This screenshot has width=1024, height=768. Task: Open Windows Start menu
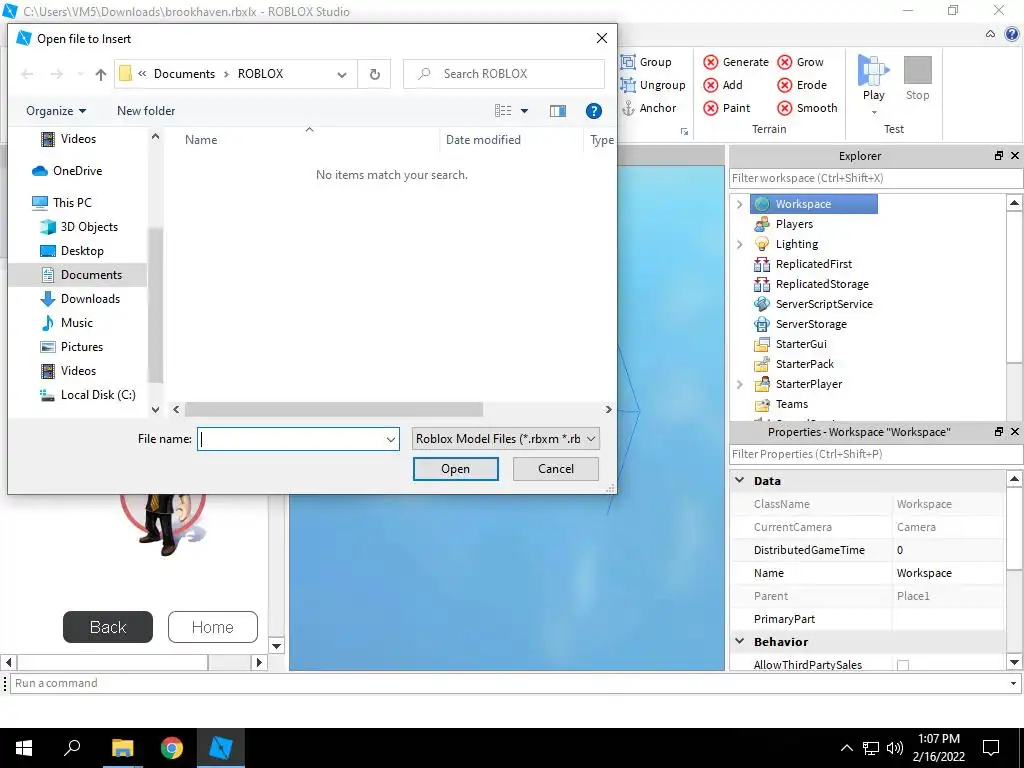pos(24,748)
